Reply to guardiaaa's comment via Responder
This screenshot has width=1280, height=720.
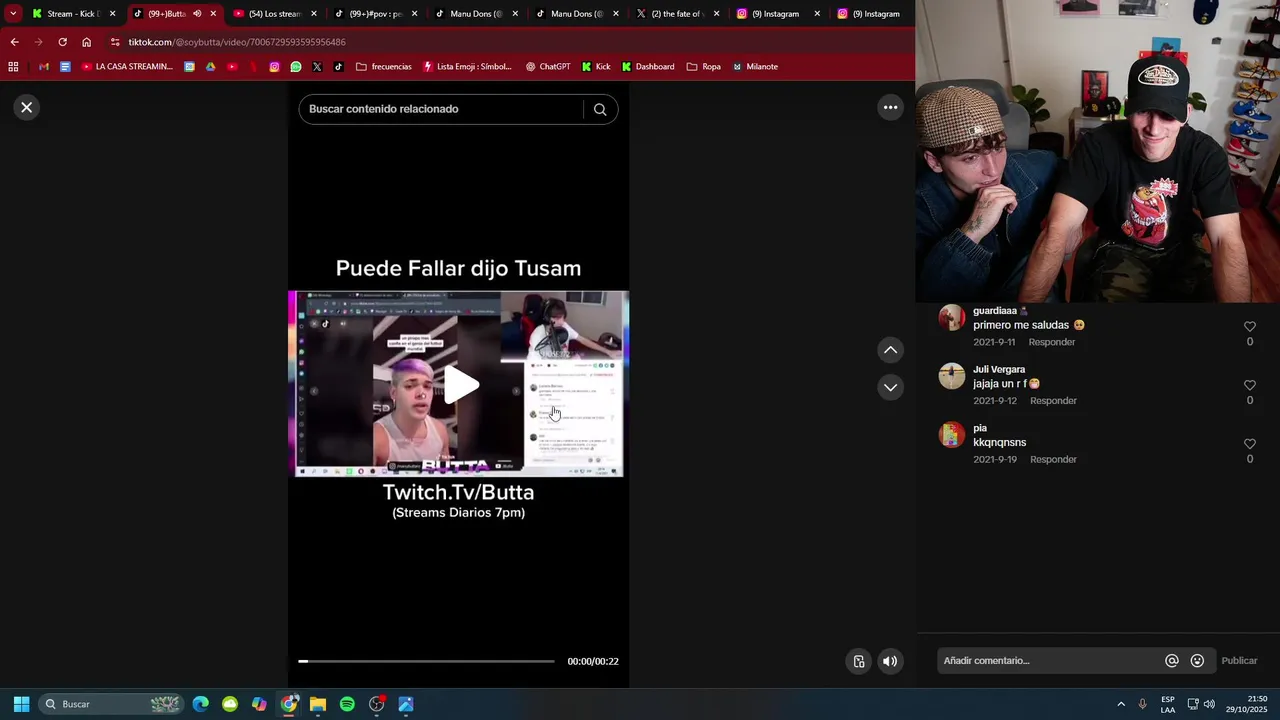pyautogui.click(x=1052, y=342)
